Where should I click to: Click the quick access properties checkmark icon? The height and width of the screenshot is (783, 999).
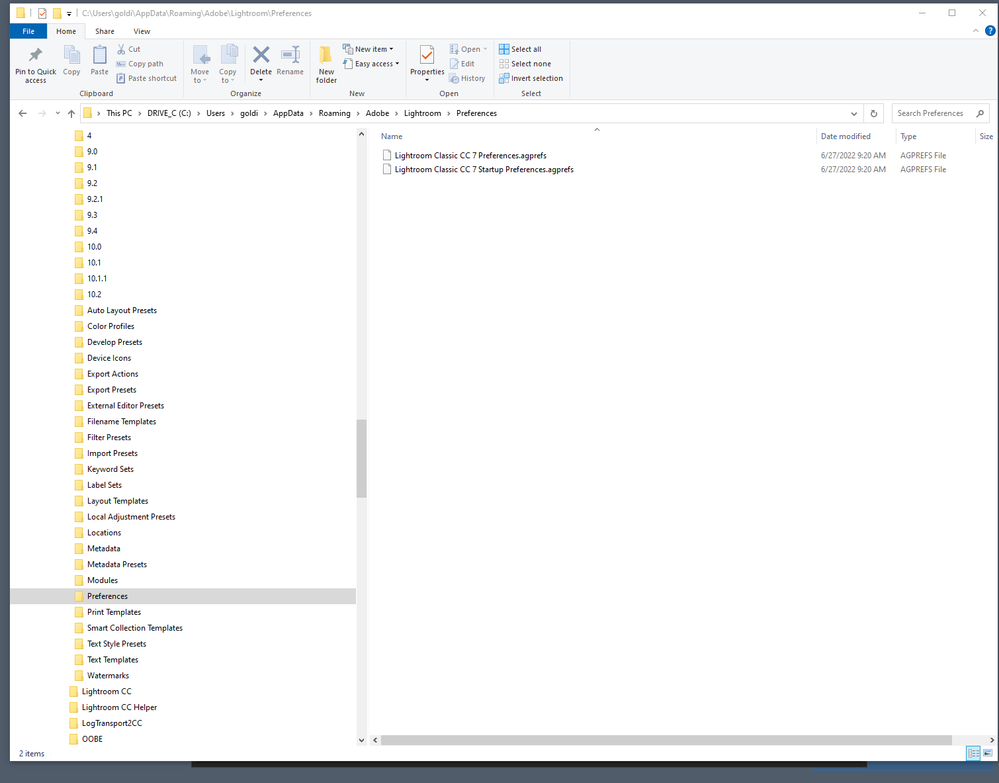coord(42,13)
